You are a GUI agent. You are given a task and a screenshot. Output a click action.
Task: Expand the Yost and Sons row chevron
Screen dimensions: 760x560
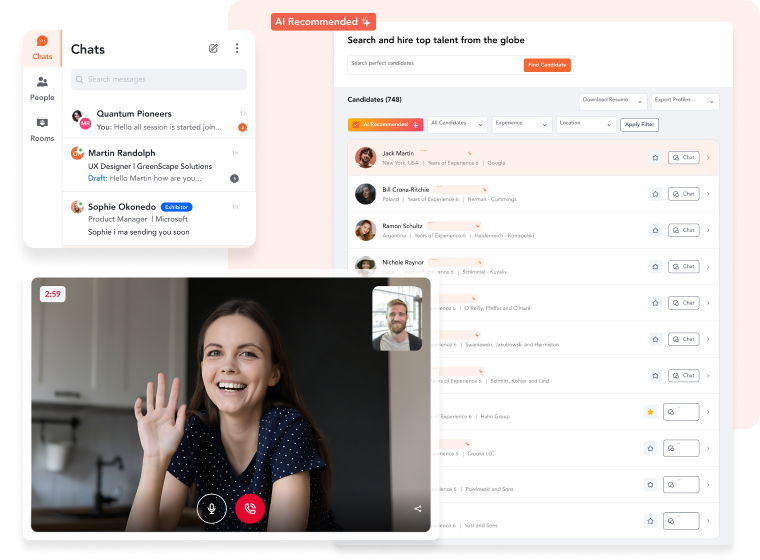[x=708, y=521]
